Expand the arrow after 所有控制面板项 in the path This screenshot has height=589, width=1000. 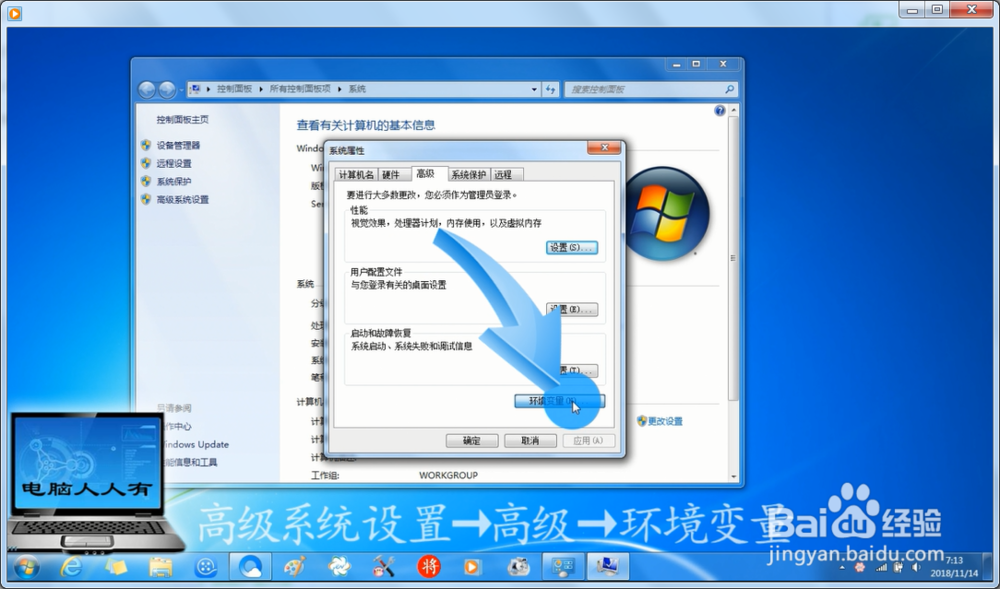tap(339, 89)
